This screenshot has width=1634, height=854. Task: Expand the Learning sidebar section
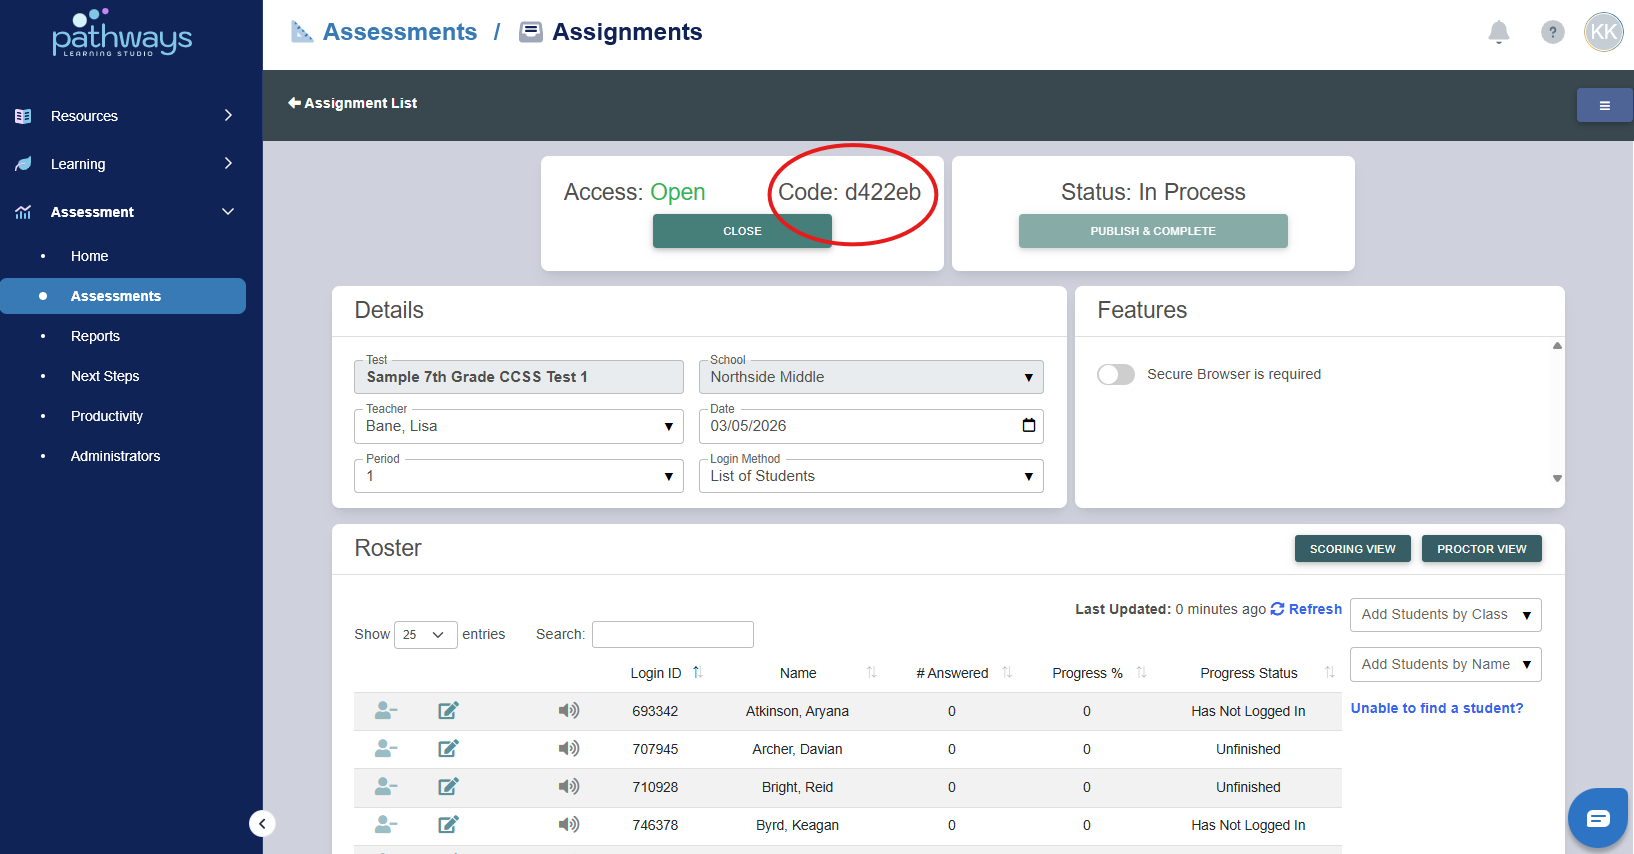228,164
